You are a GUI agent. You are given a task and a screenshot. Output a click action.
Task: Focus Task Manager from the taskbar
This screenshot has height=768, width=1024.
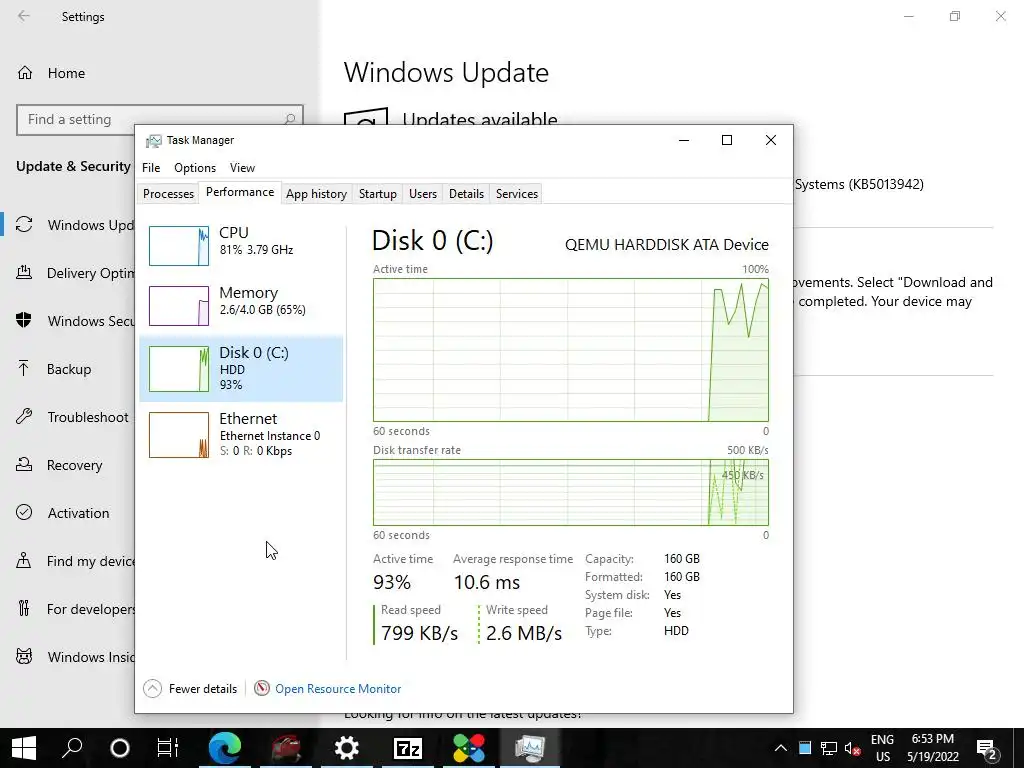[530, 748]
